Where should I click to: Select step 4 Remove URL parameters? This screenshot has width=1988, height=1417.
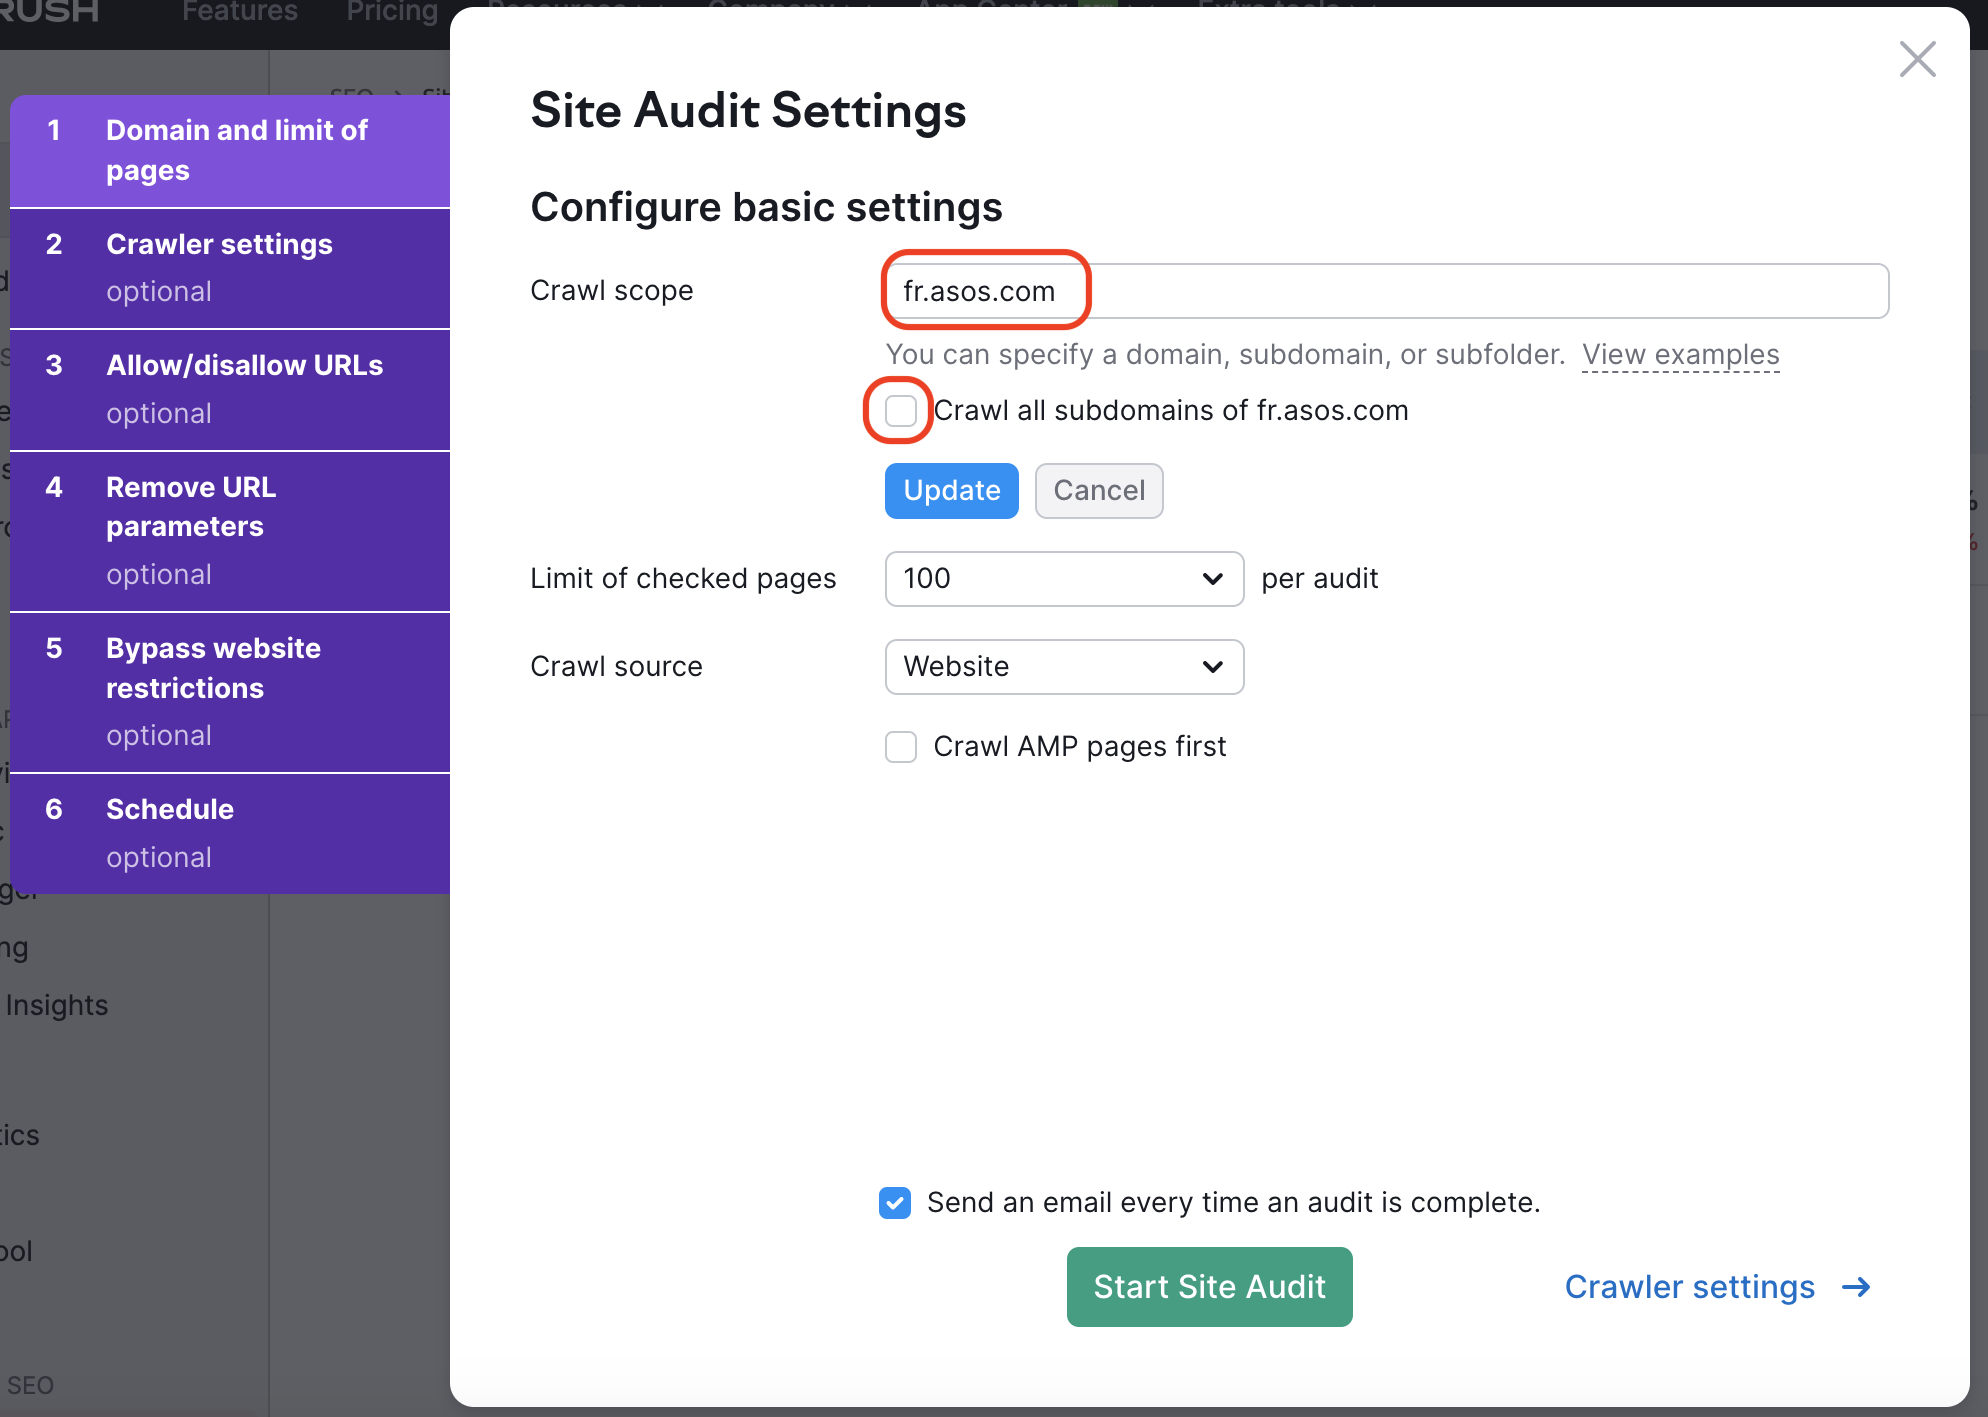pyautogui.click(x=191, y=529)
